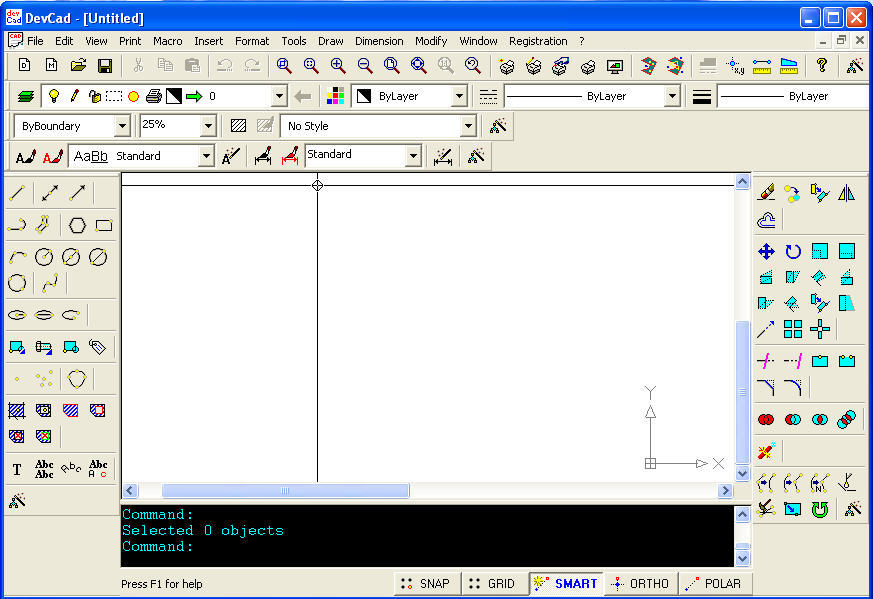Open the No Style hatch dropdown
Image resolution: width=873 pixels, height=599 pixels.
click(468, 125)
